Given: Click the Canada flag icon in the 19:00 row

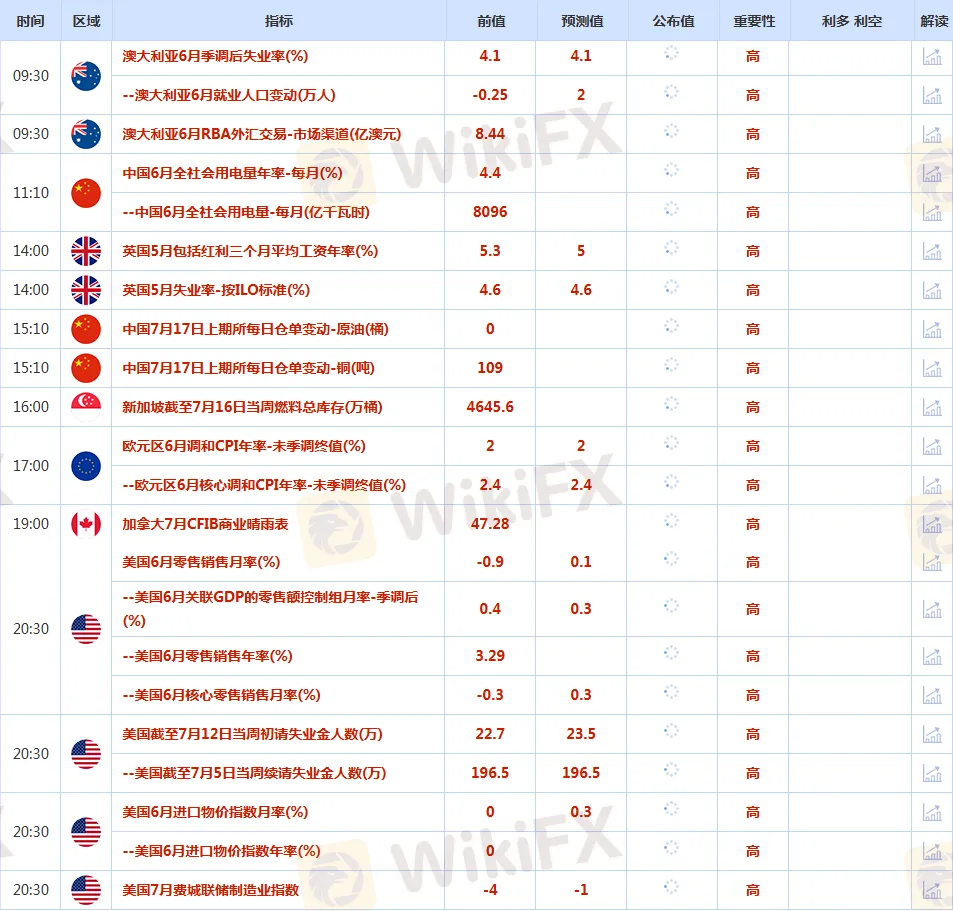Looking at the screenshot, I should pos(86,524).
